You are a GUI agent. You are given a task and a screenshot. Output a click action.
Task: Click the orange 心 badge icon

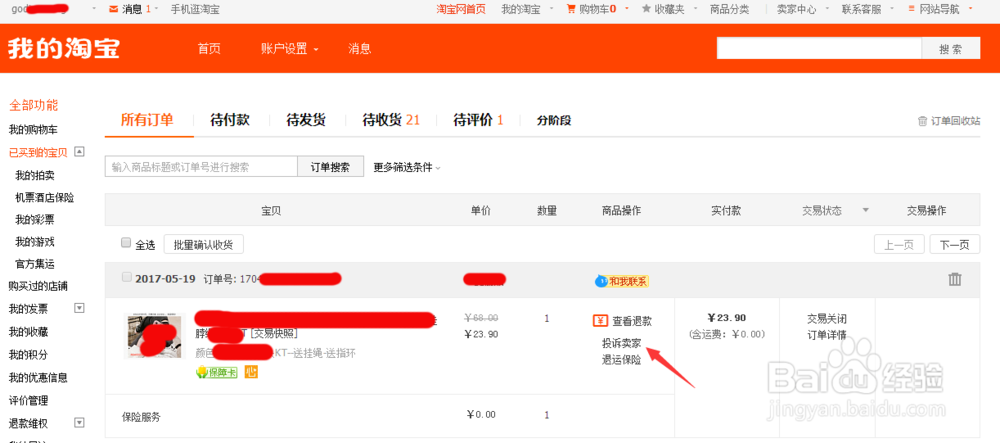(x=251, y=371)
